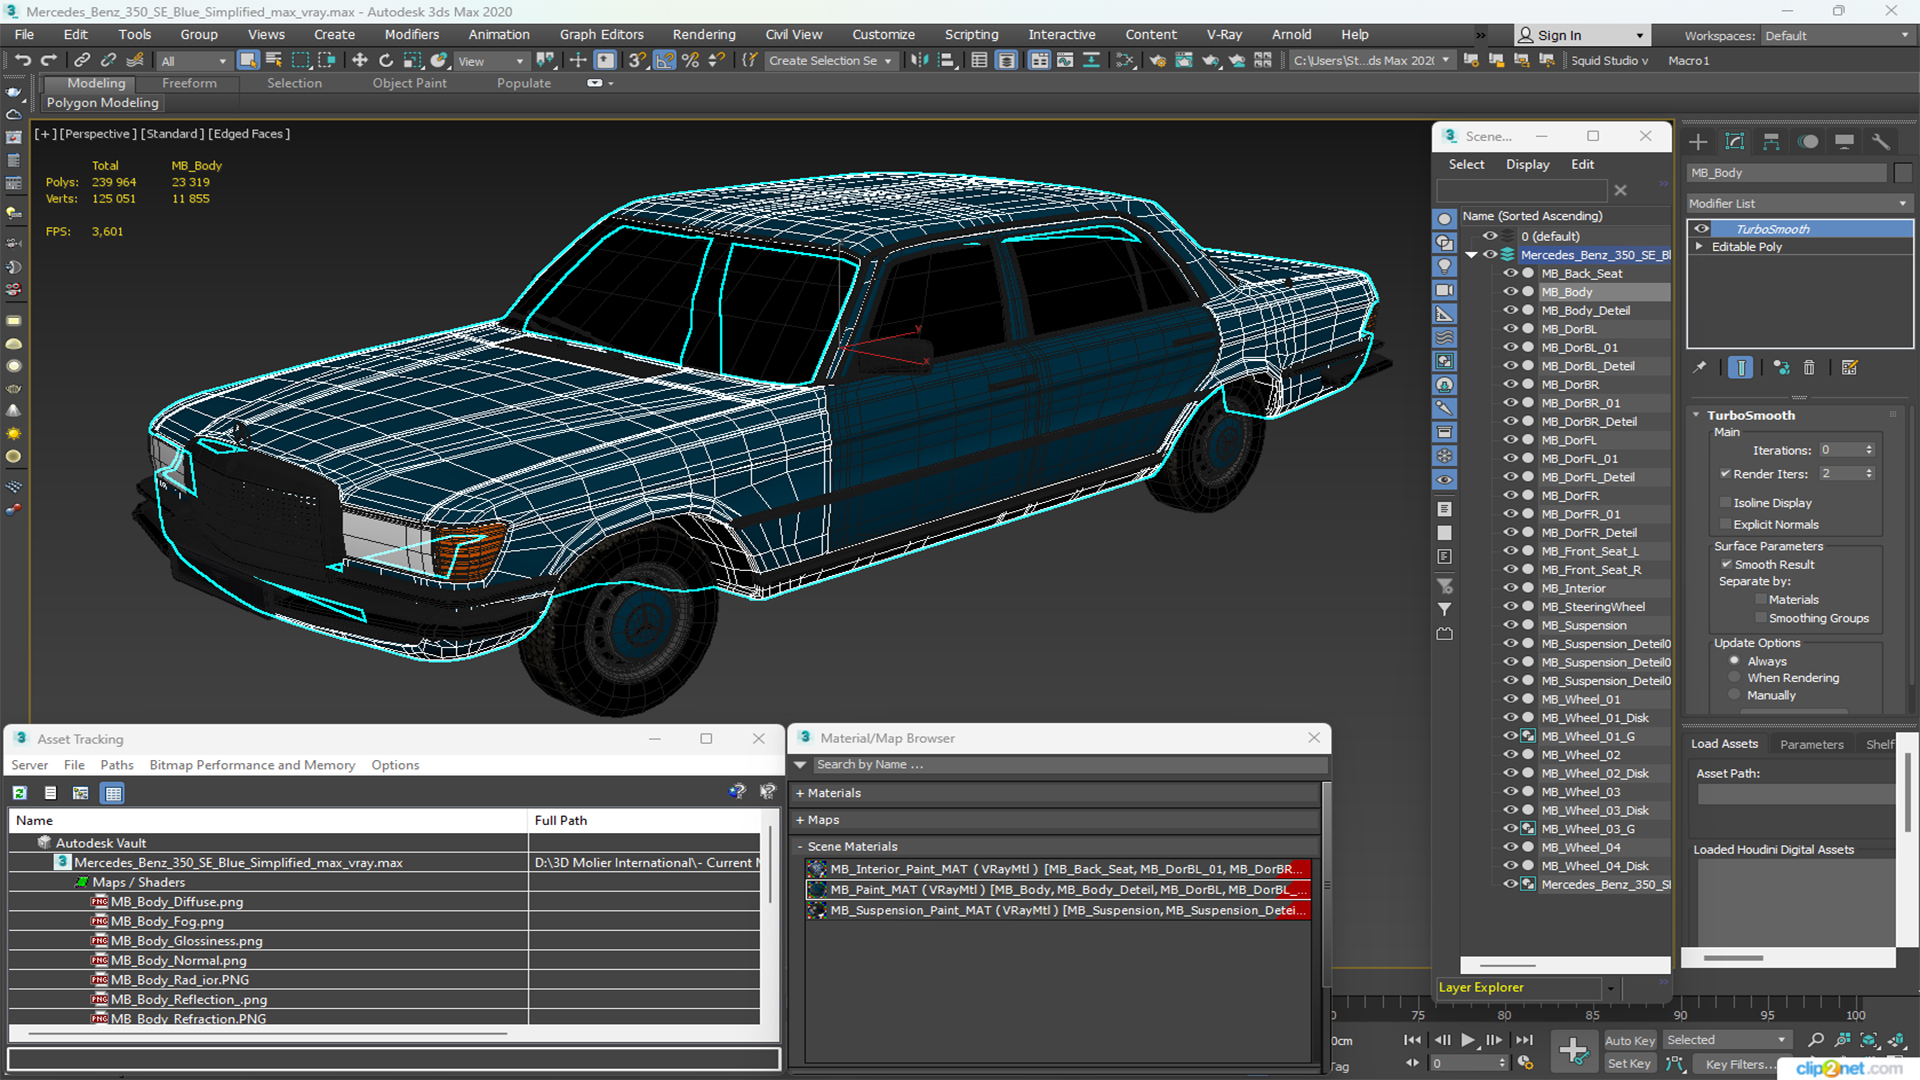Toggle Smooth Result checkbox
1920x1080 pixels.
(1726, 565)
